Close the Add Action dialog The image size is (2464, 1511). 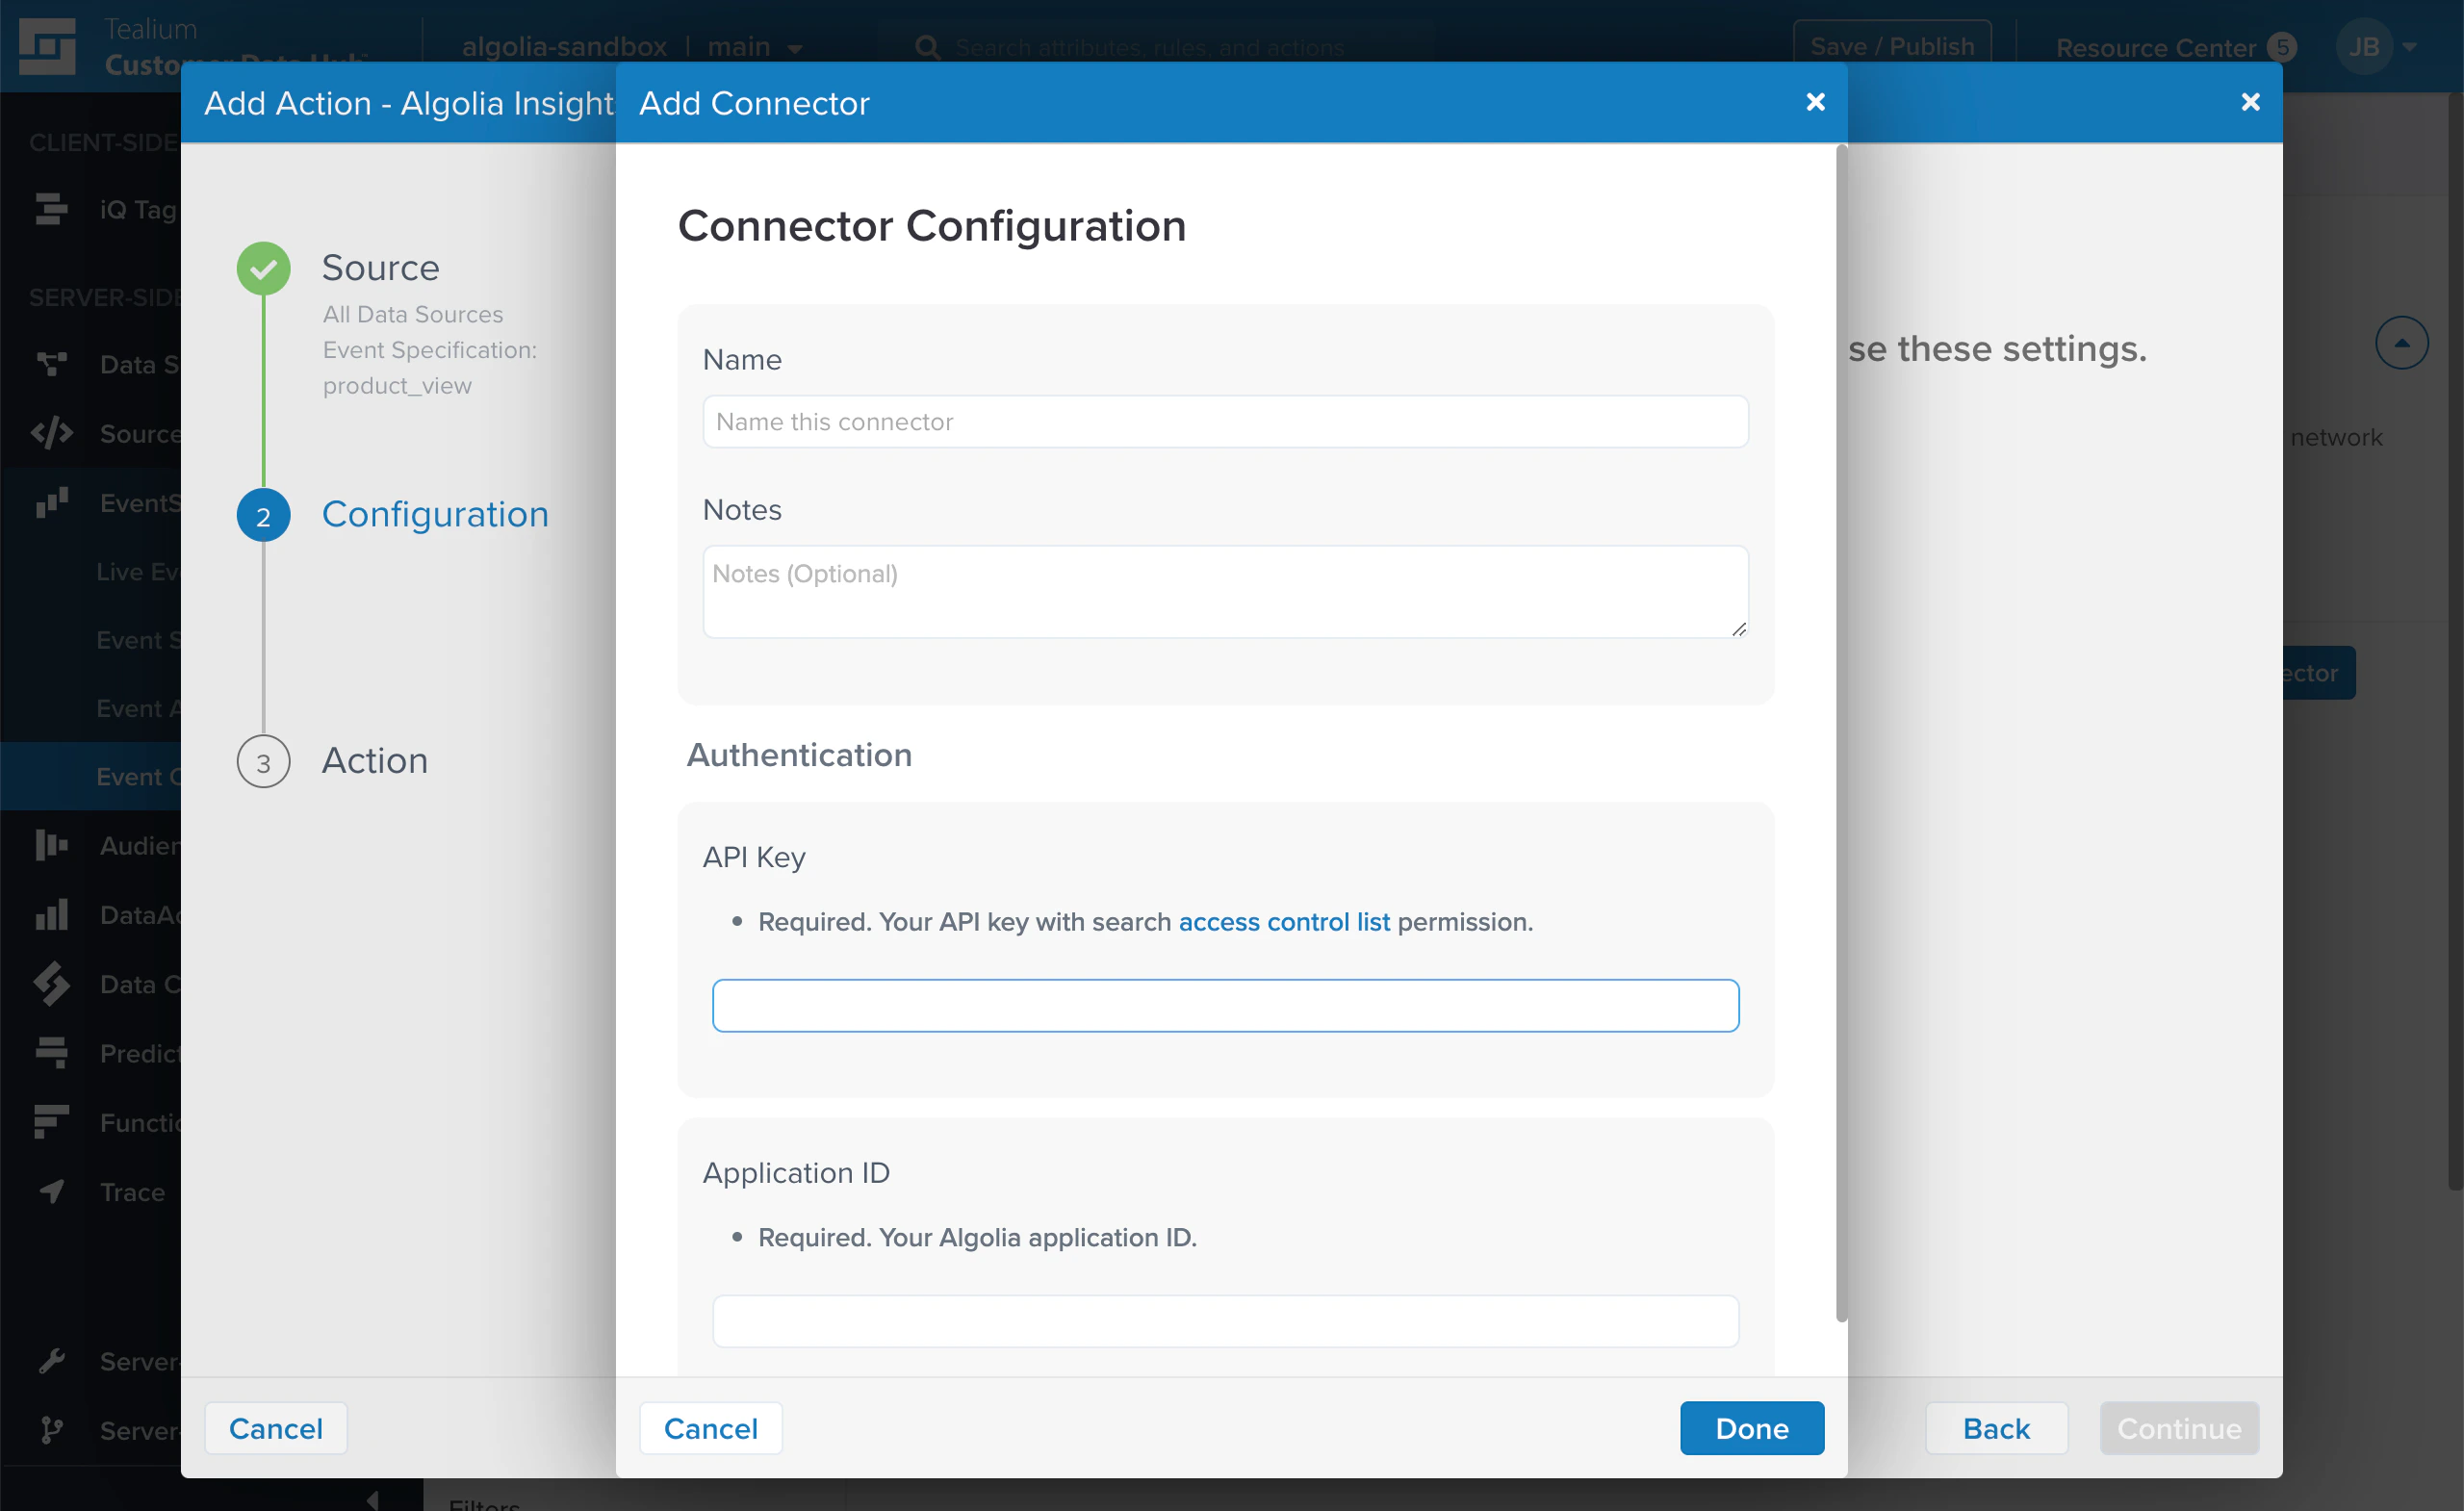[2250, 102]
